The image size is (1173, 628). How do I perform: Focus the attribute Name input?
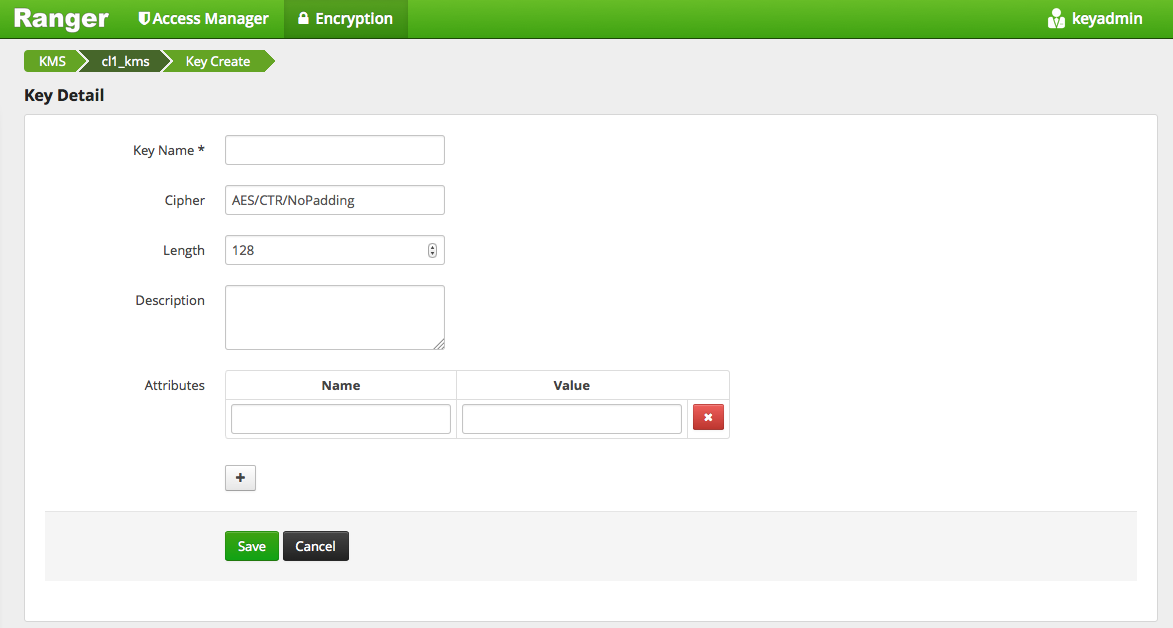(x=340, y=419)
